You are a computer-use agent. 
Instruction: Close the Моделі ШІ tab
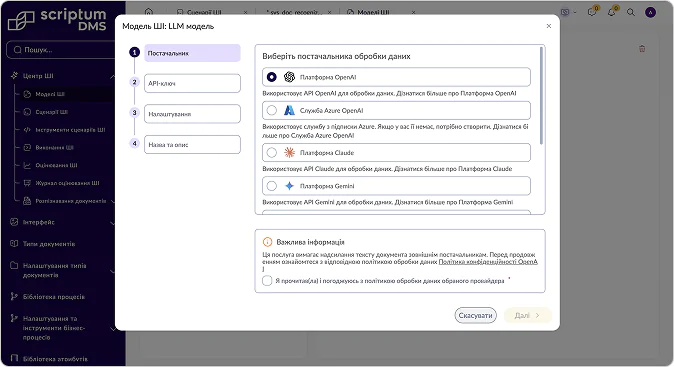coord(413,12)
